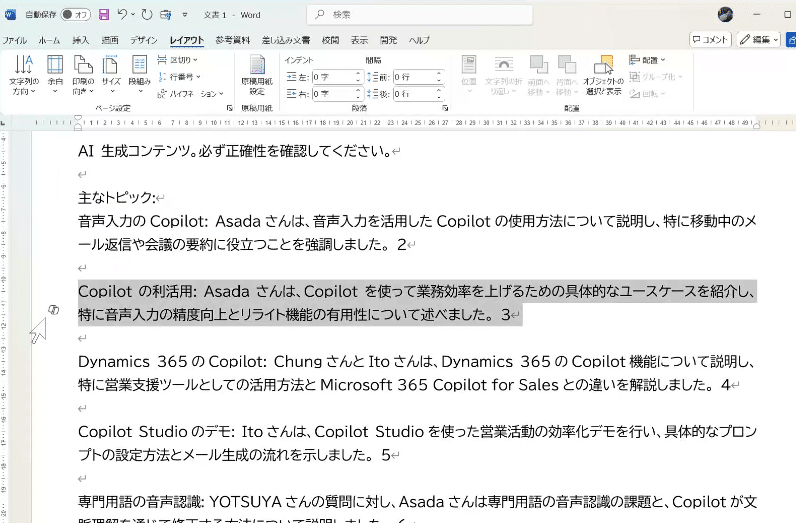Viewport: 796px width, 523px height.
Task: Click the 背面へ移動 send backward icon
Action: 567,75
